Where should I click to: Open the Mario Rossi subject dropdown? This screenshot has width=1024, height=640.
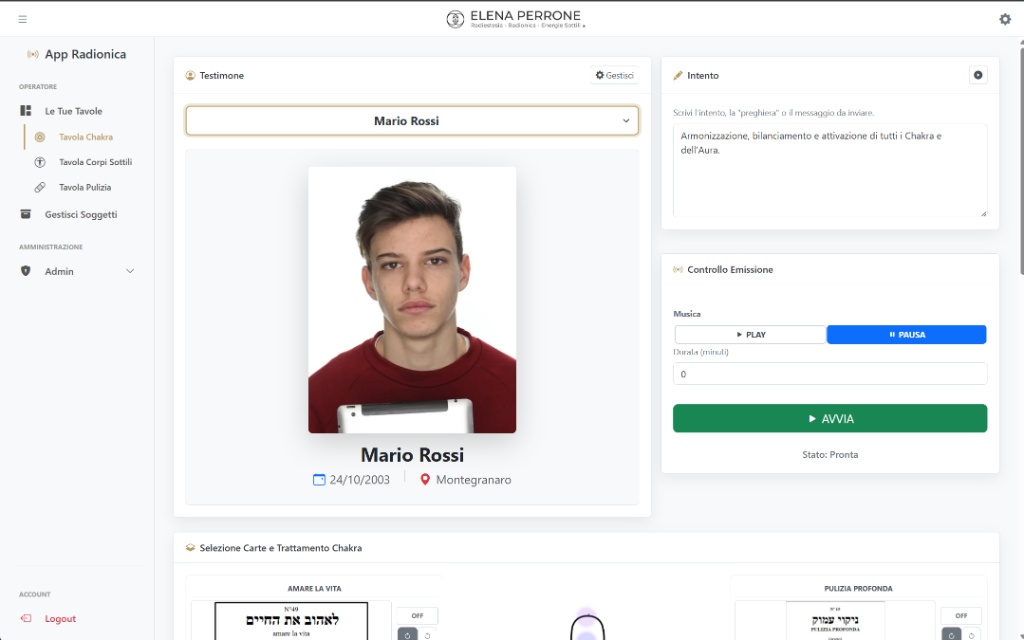tap(412, 121)
